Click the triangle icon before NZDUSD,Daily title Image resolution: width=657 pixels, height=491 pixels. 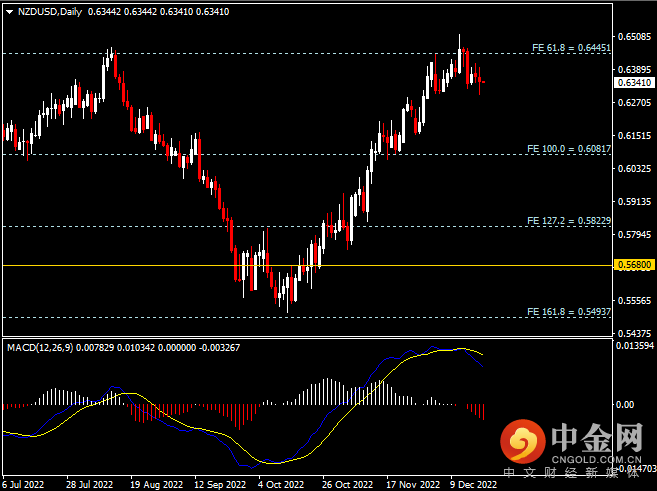(9, 11)
